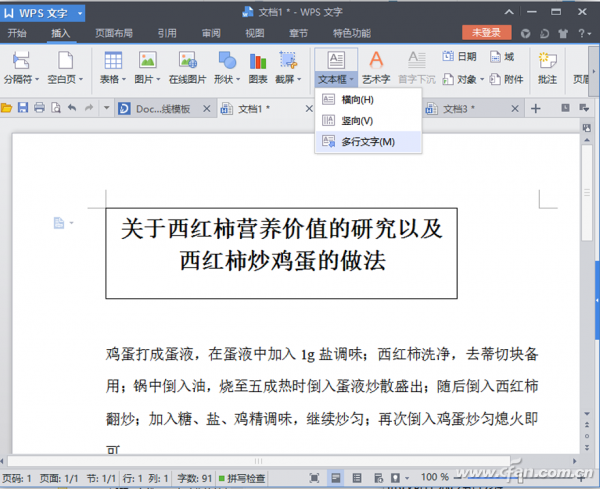The width and height of the screenshot is (600, 489).
Task: Expand the 对象 dropdown arrow
Action: click(x=482, y=80)
